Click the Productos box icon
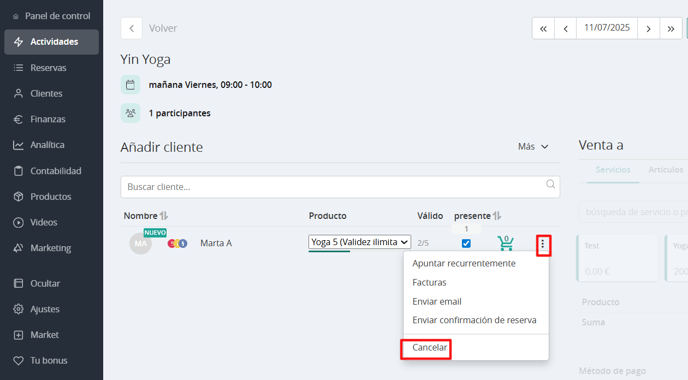 18,197
